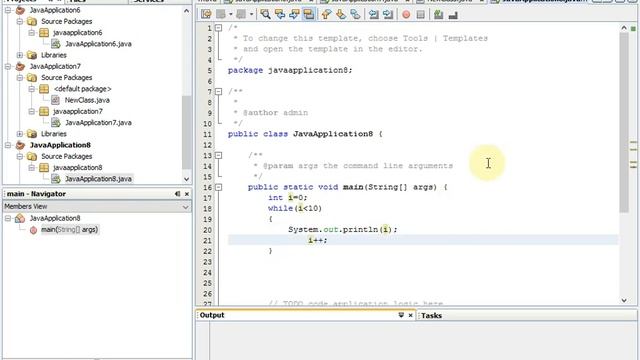Screen dimensions: 640x360
Task: Expand Libraries under JavaApplication6
Action: [20, 55]
